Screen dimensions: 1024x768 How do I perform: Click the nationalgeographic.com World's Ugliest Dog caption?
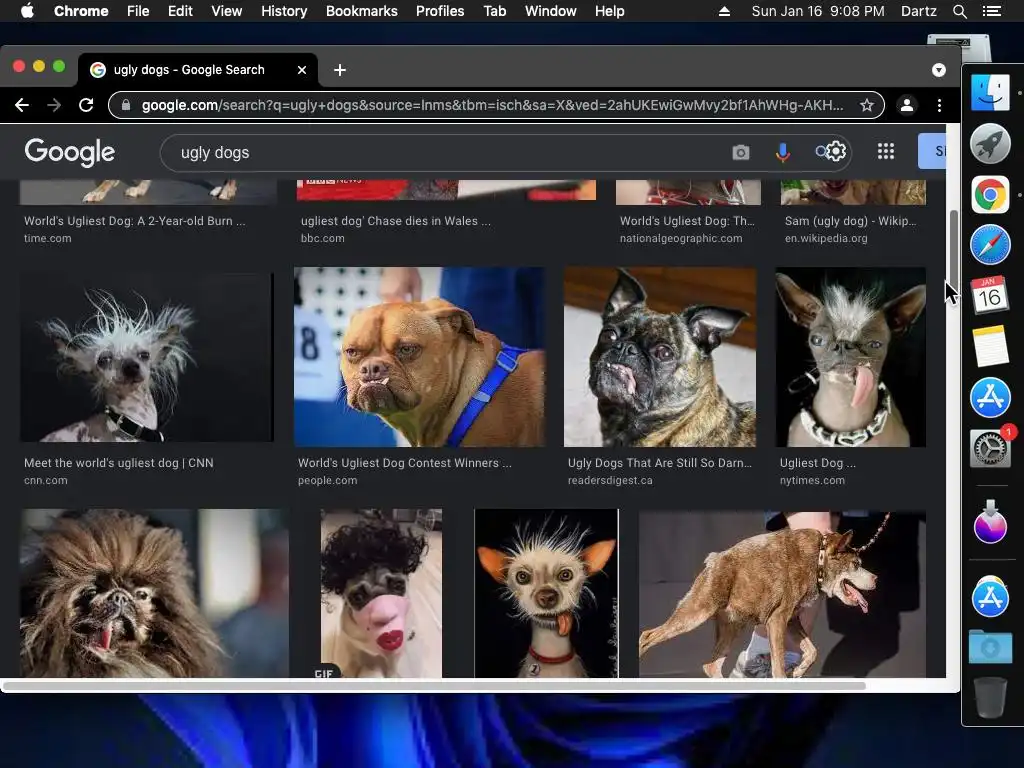687,221
